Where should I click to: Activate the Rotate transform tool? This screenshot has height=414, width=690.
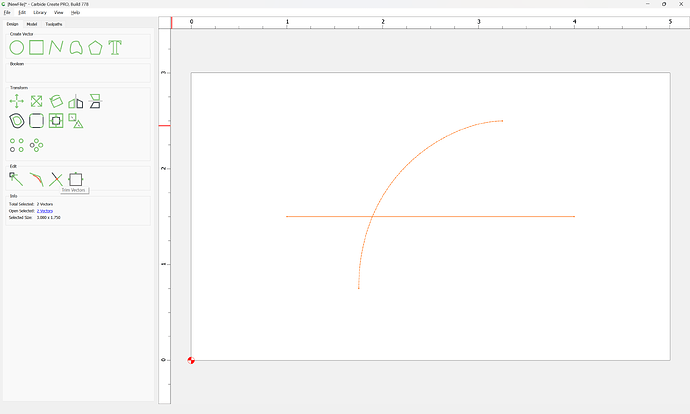[56, 101]
